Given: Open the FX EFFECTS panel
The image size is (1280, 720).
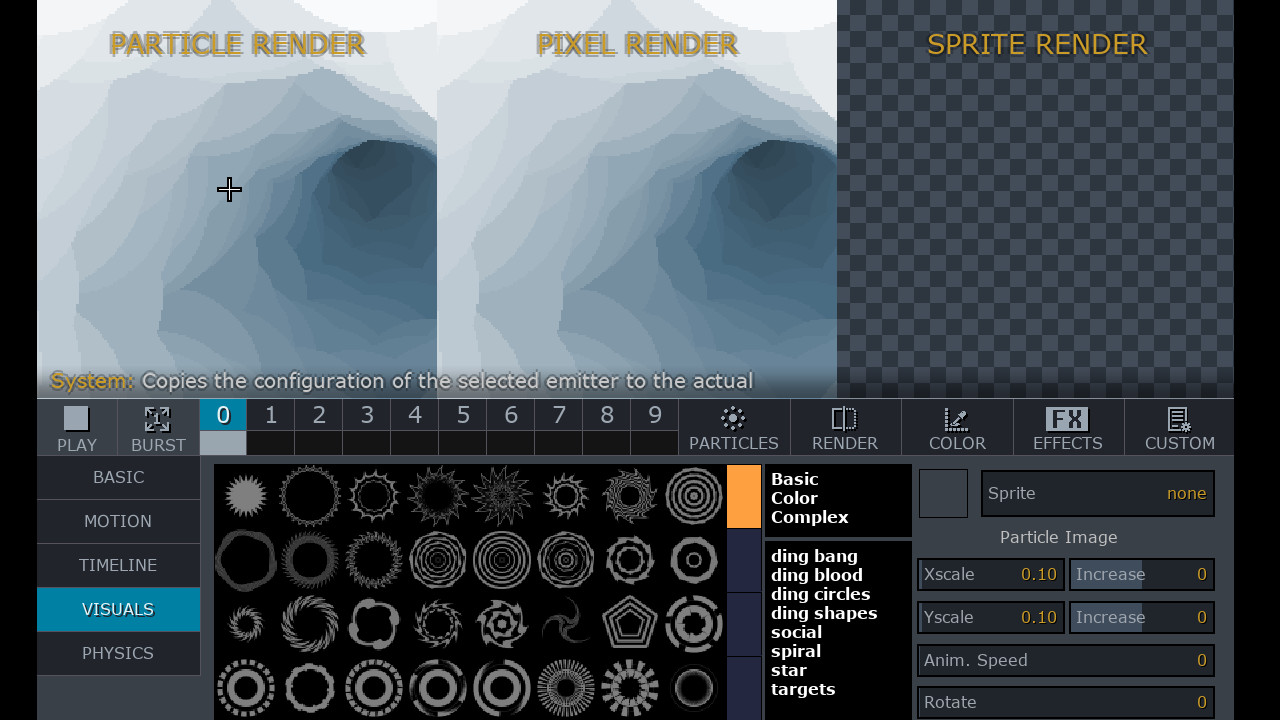Looking at the screenshot, I should 1068,427.
